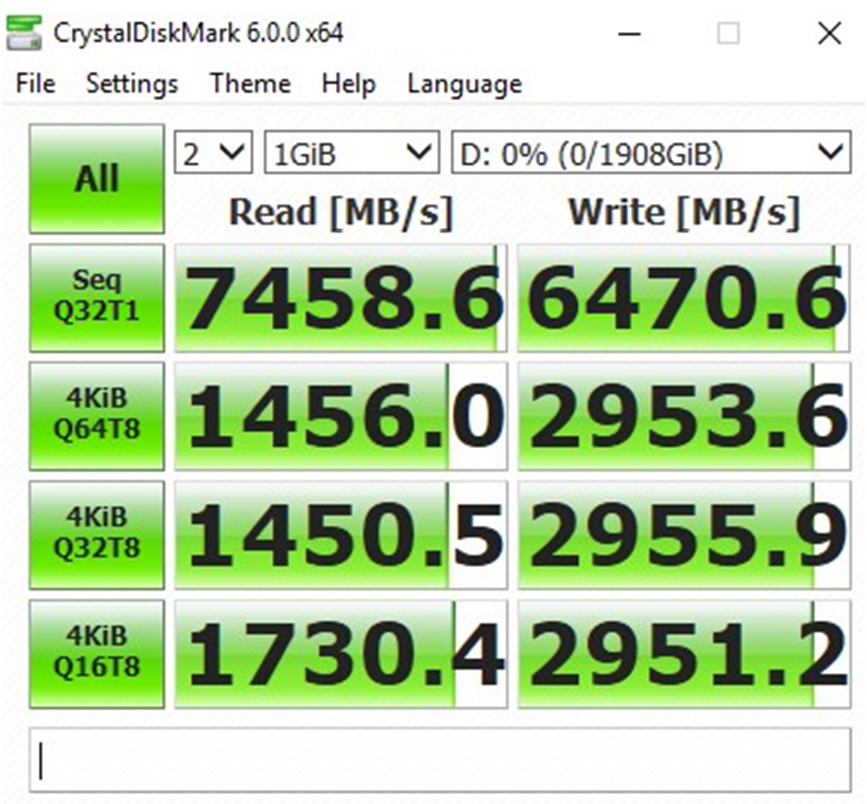Image resolution: width=867 pixels, height=804 pixels.
Task: Open the File menu
Action: coord(36,84)
